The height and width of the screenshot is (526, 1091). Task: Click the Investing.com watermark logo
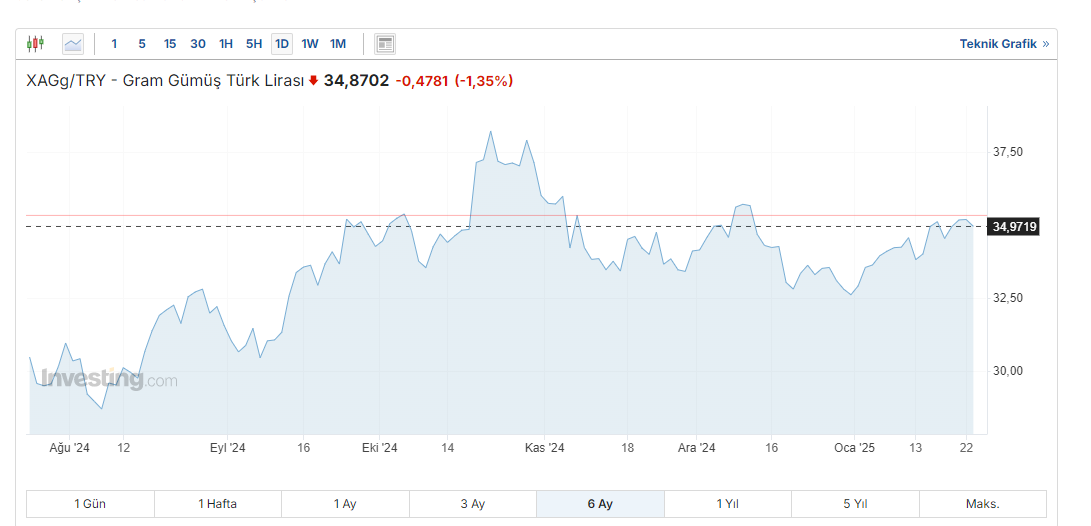click(109, 380)
